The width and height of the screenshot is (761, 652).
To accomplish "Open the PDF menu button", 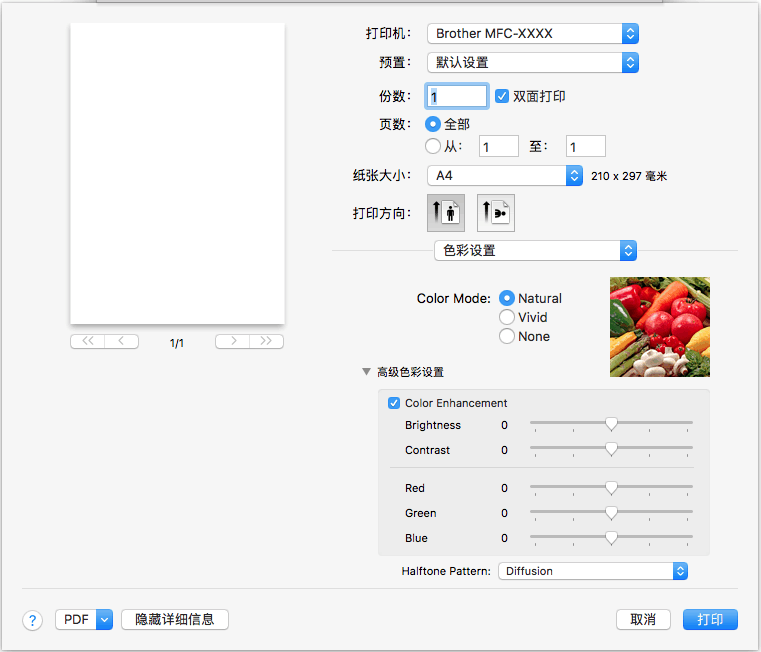I will click(x=85, y=619).
